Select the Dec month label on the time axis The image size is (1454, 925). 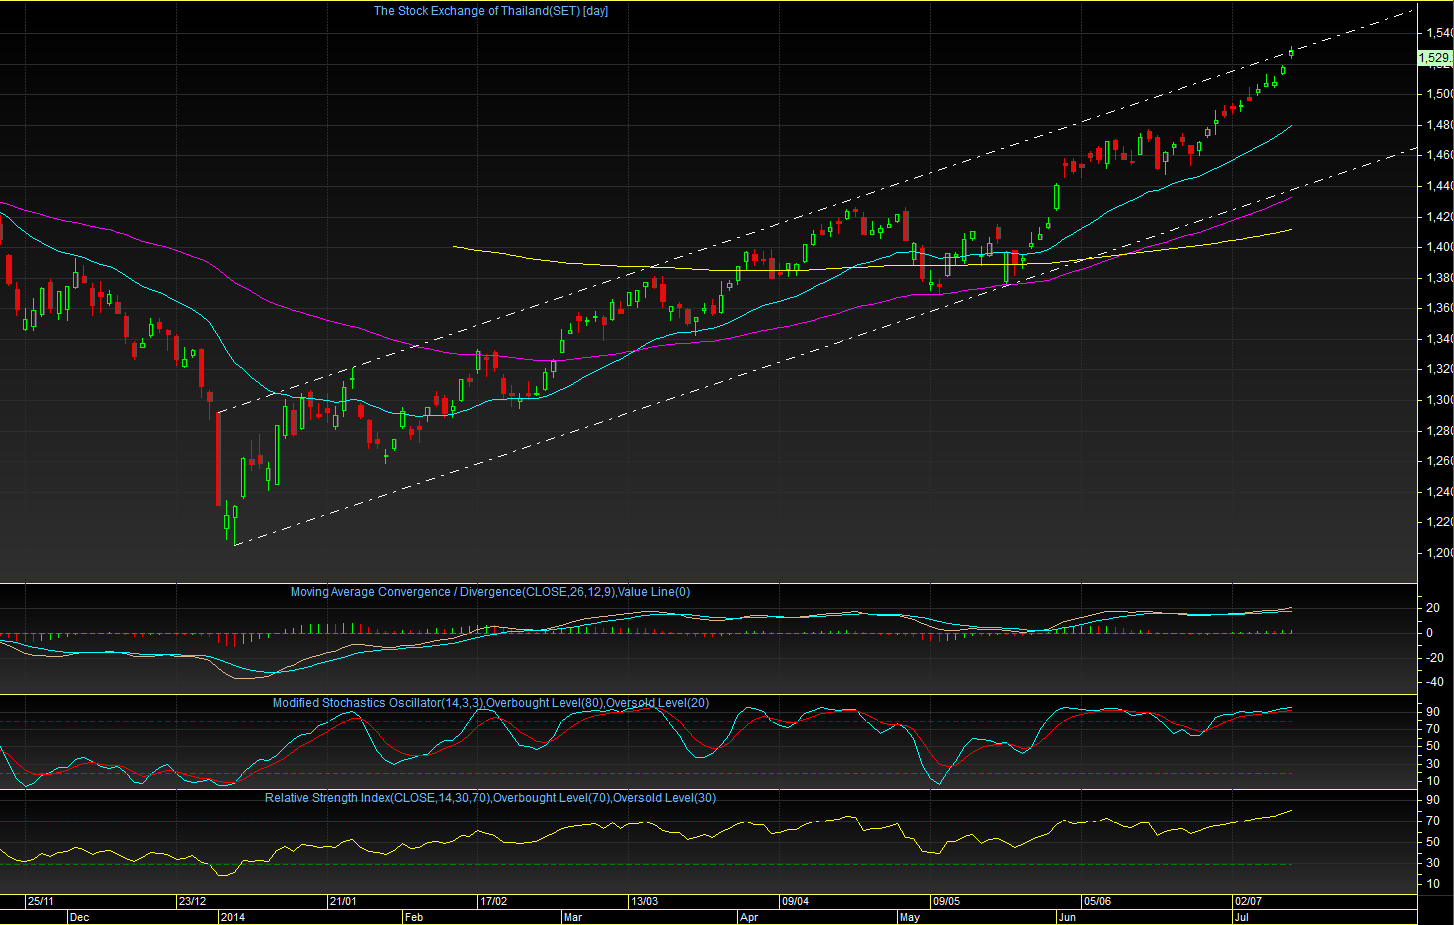pyautogui.click(x=79, y=917)
